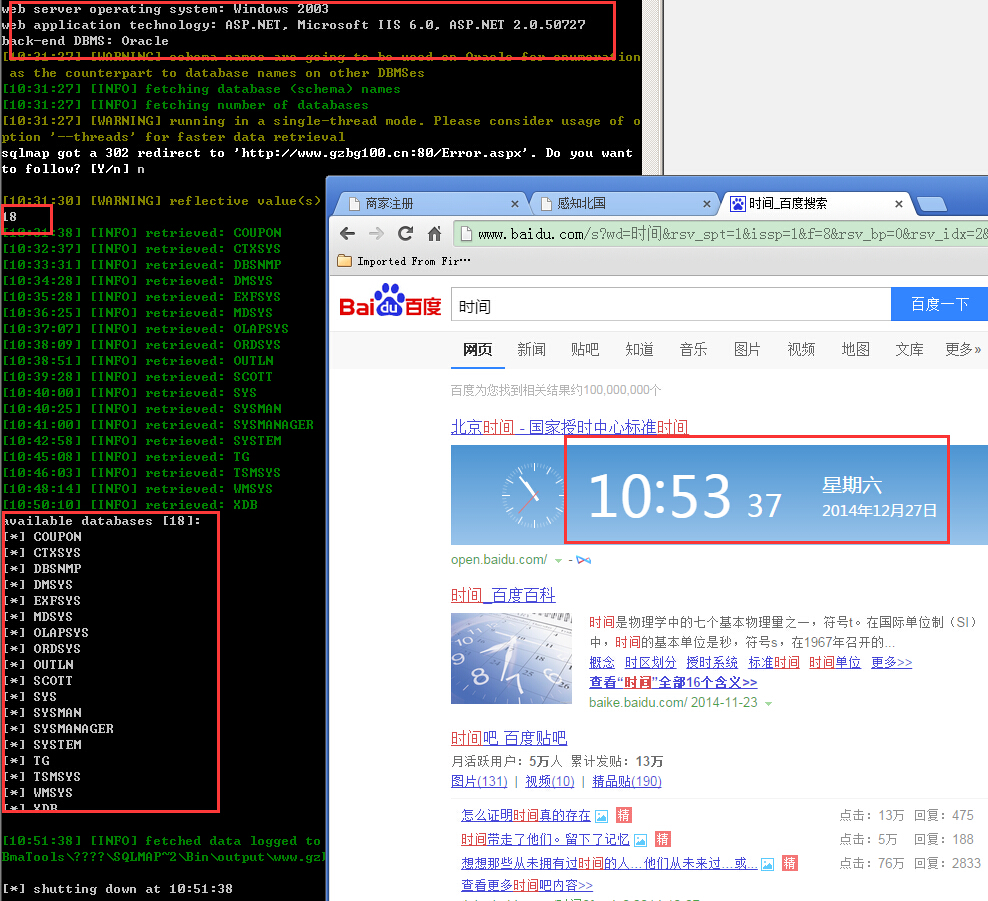Focus the browser address bar
Viewport: 988px width, 901px height.
click(721, 234)
